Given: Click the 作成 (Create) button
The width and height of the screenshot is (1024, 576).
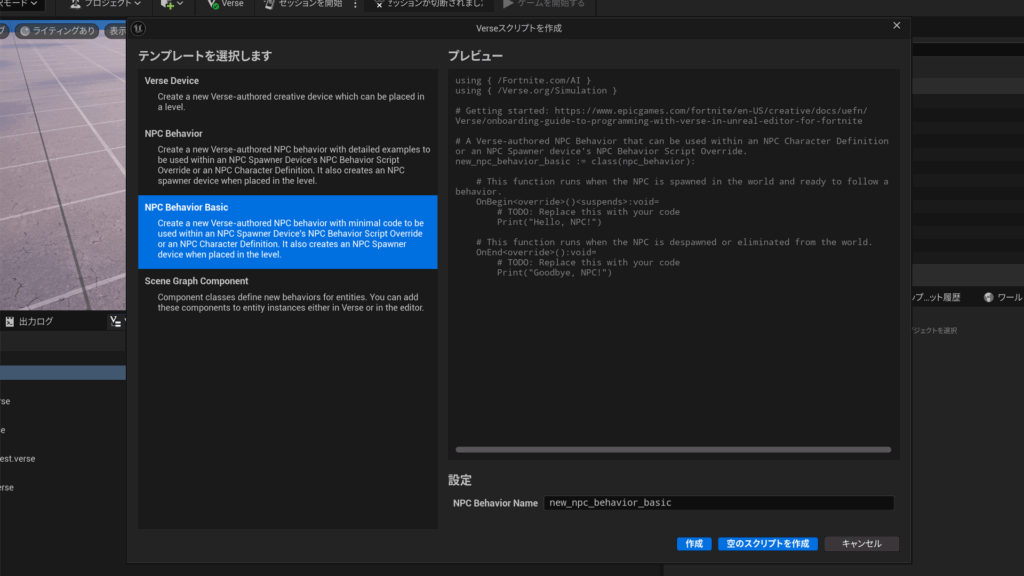Looking at the screenshot, I should tap(694, 544).
